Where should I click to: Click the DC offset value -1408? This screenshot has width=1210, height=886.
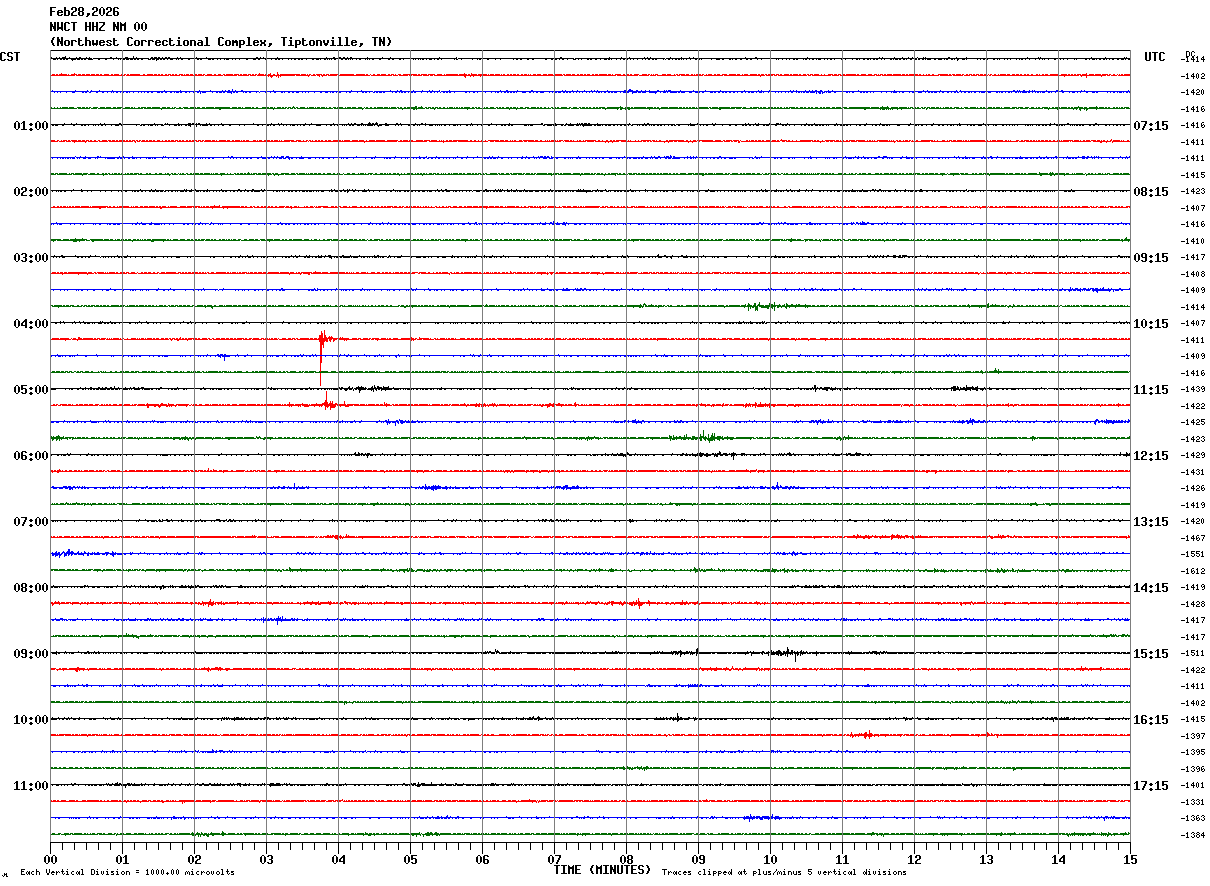[x=1192, y=274]
